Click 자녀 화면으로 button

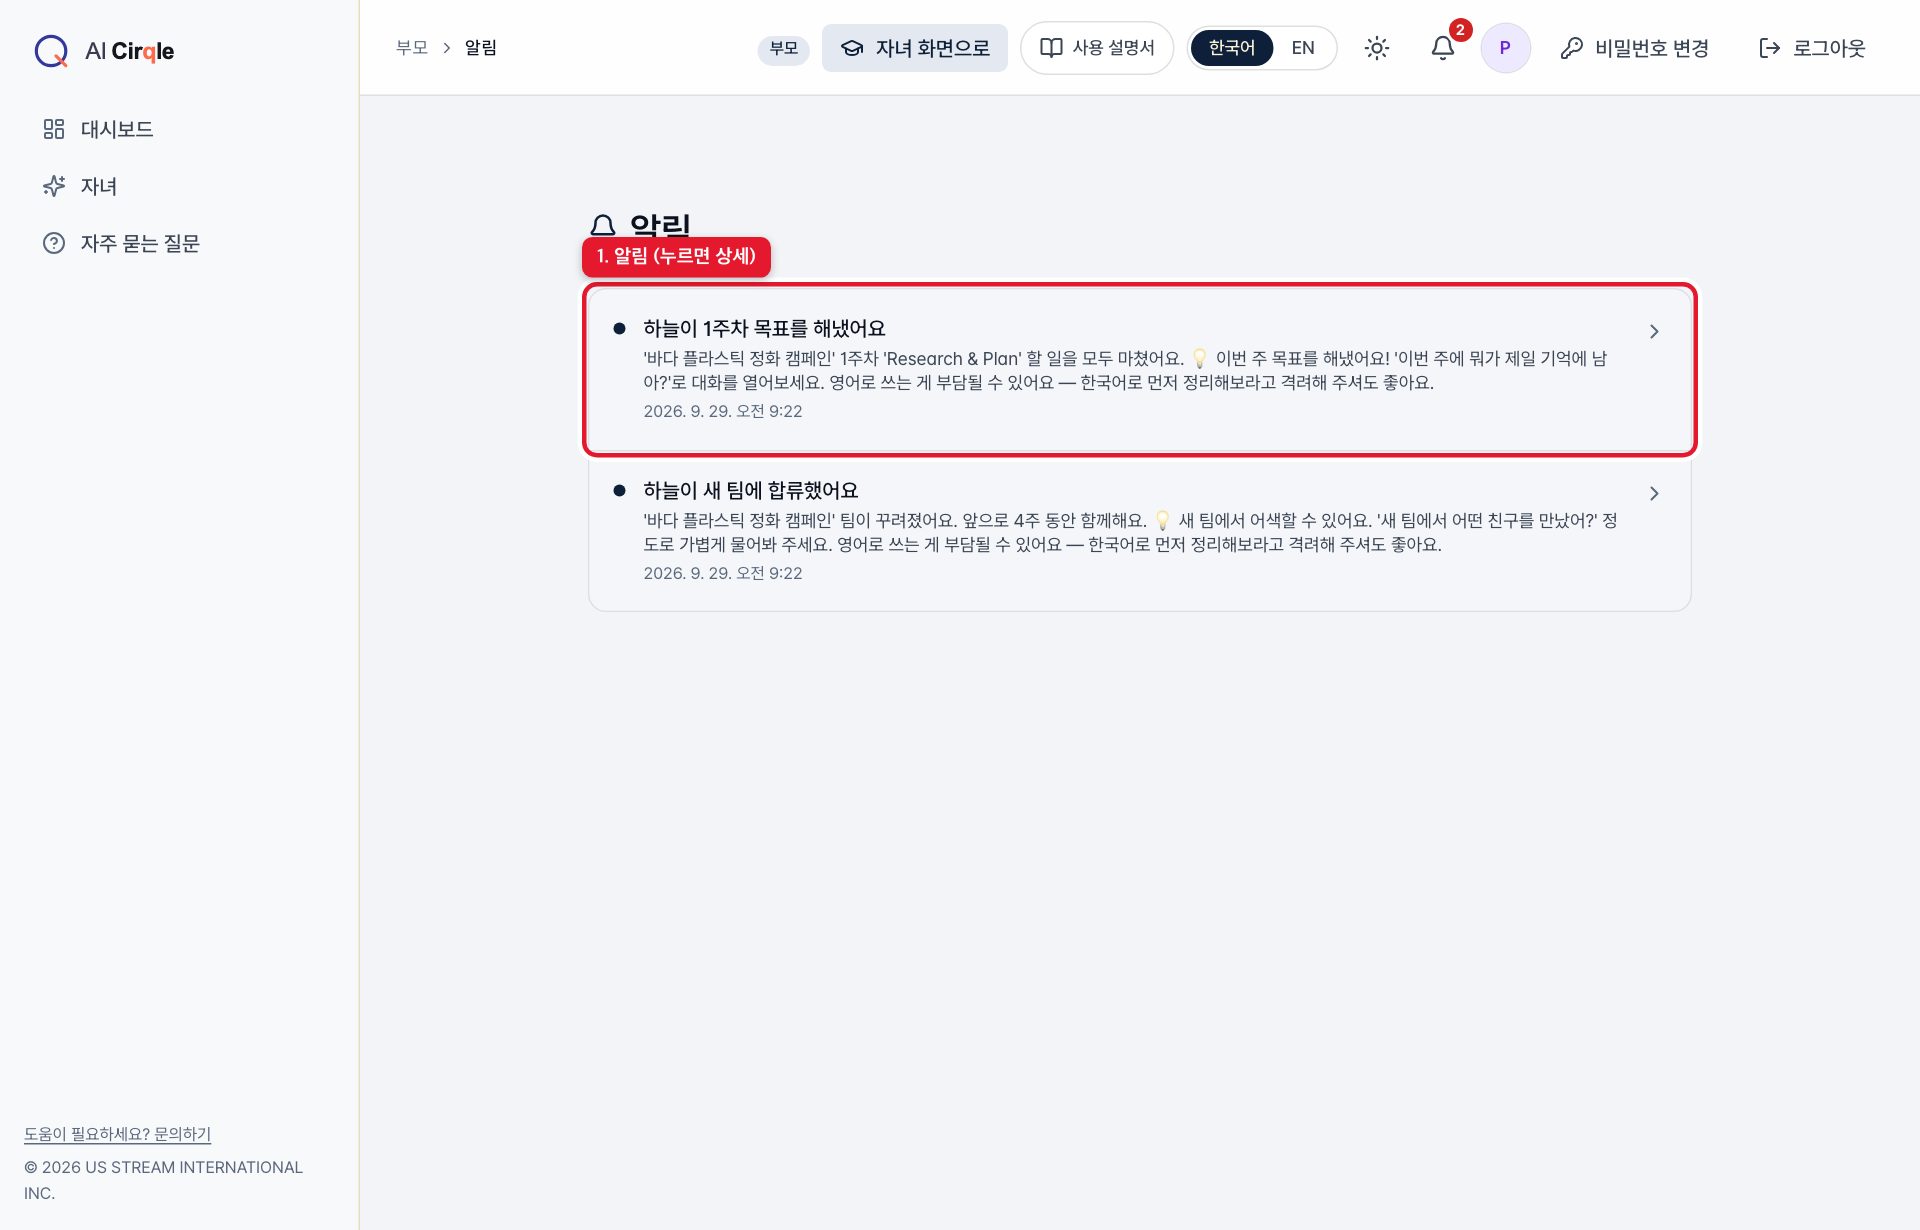(914, 47)
